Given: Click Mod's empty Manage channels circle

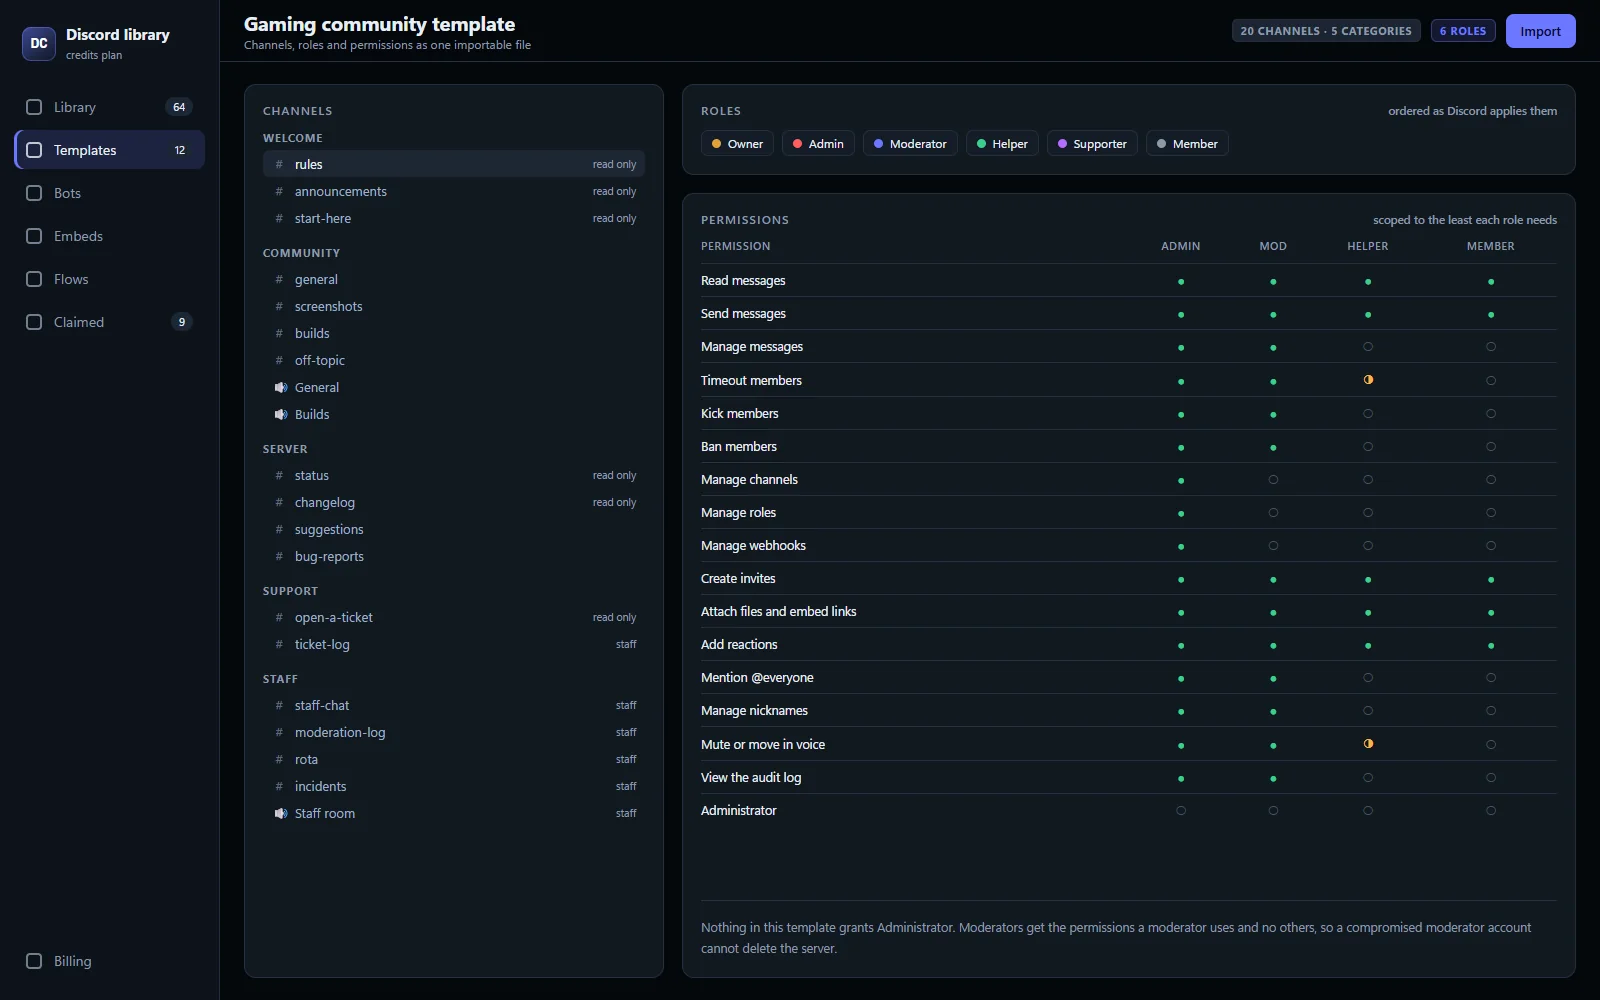Looking at the screenshot, I should (1273, 480).
